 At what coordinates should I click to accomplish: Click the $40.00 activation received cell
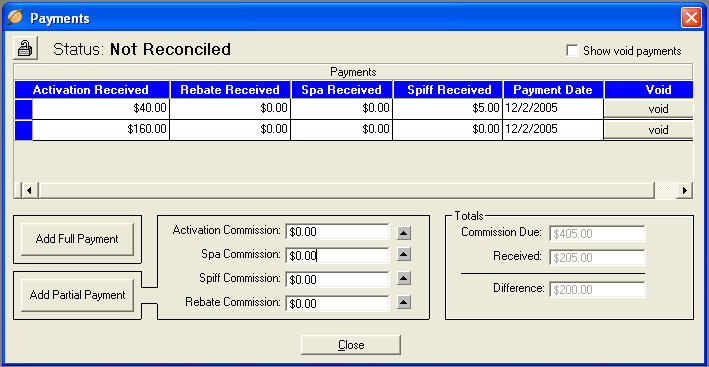pos(100,109)
